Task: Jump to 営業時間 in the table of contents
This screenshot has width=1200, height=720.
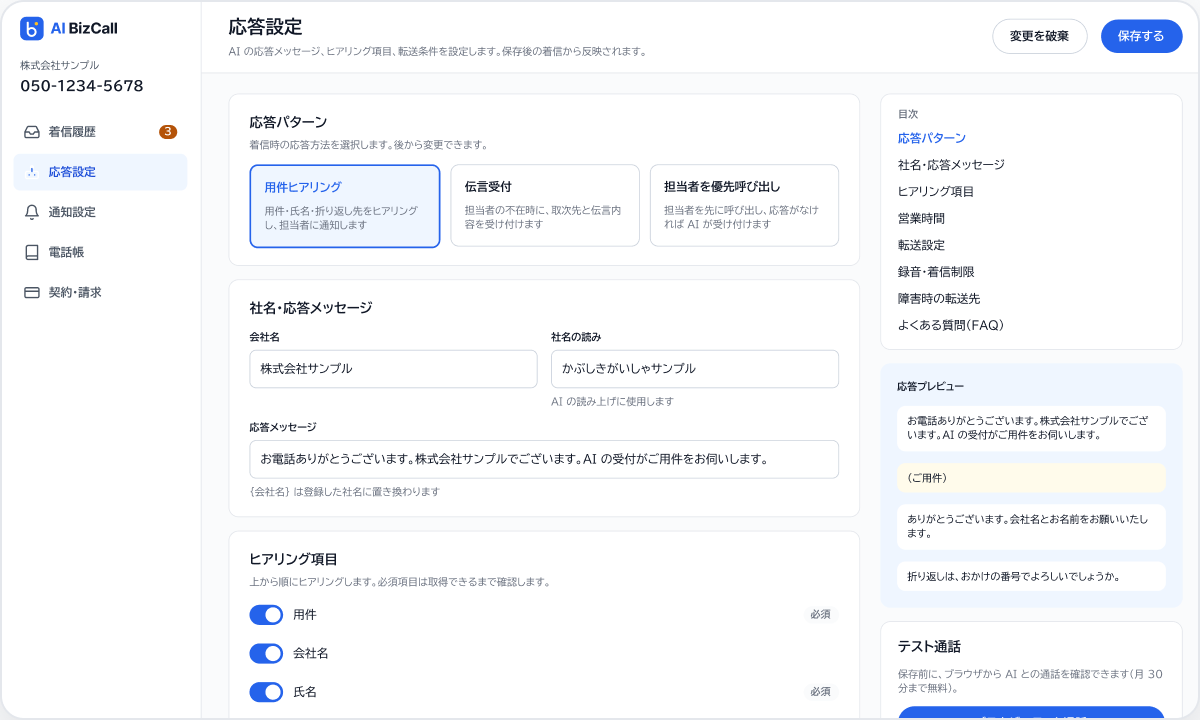Action: [x=921, y=218]
